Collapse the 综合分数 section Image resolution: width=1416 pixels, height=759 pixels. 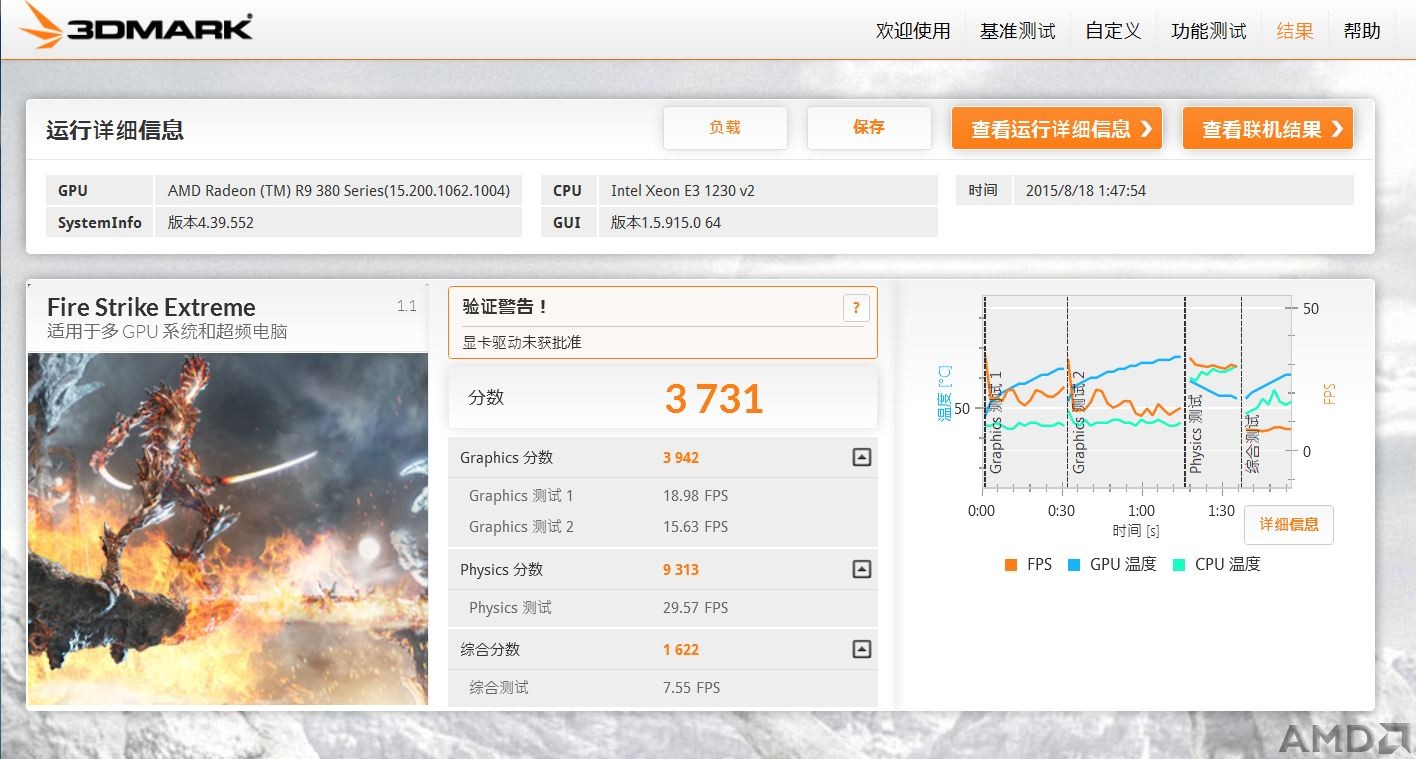pyautogui.click(x=861, y=649)
